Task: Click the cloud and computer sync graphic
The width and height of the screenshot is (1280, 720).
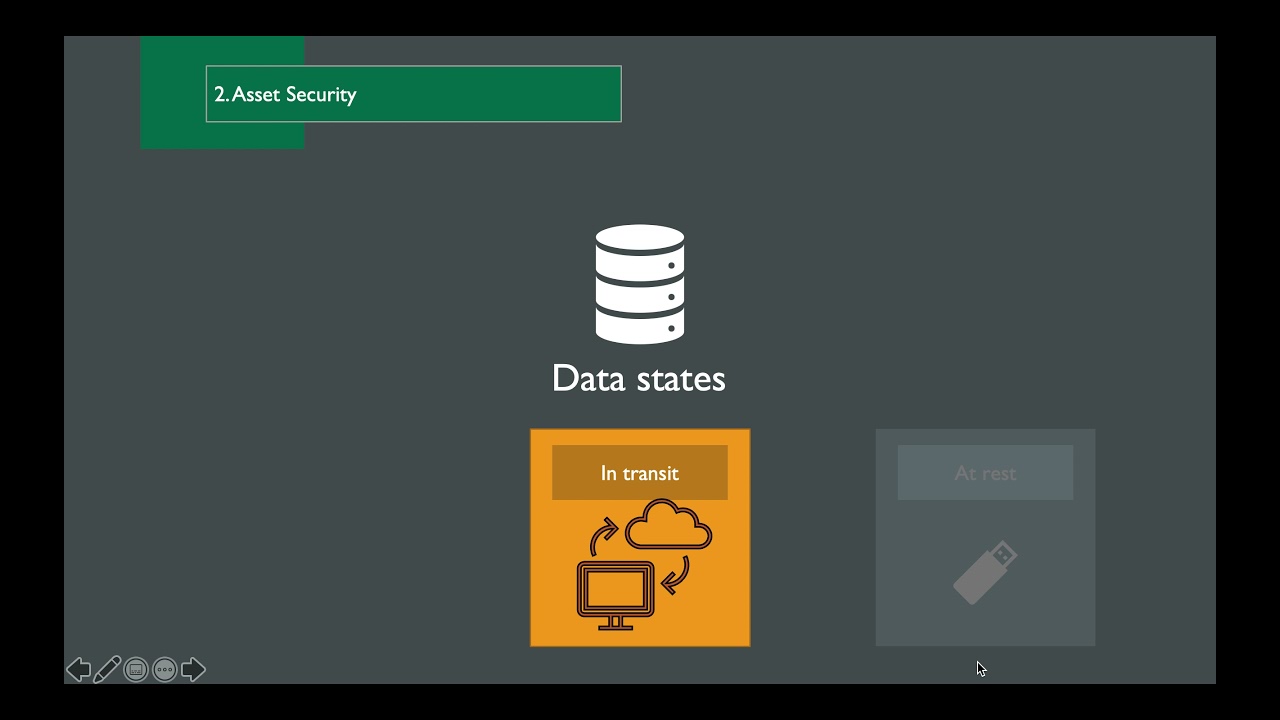Action: click(x=644, y=565)
